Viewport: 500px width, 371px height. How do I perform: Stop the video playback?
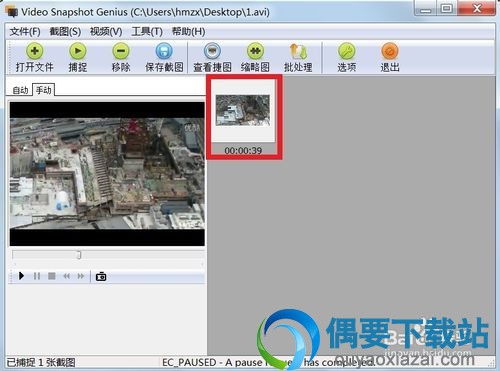52,276
